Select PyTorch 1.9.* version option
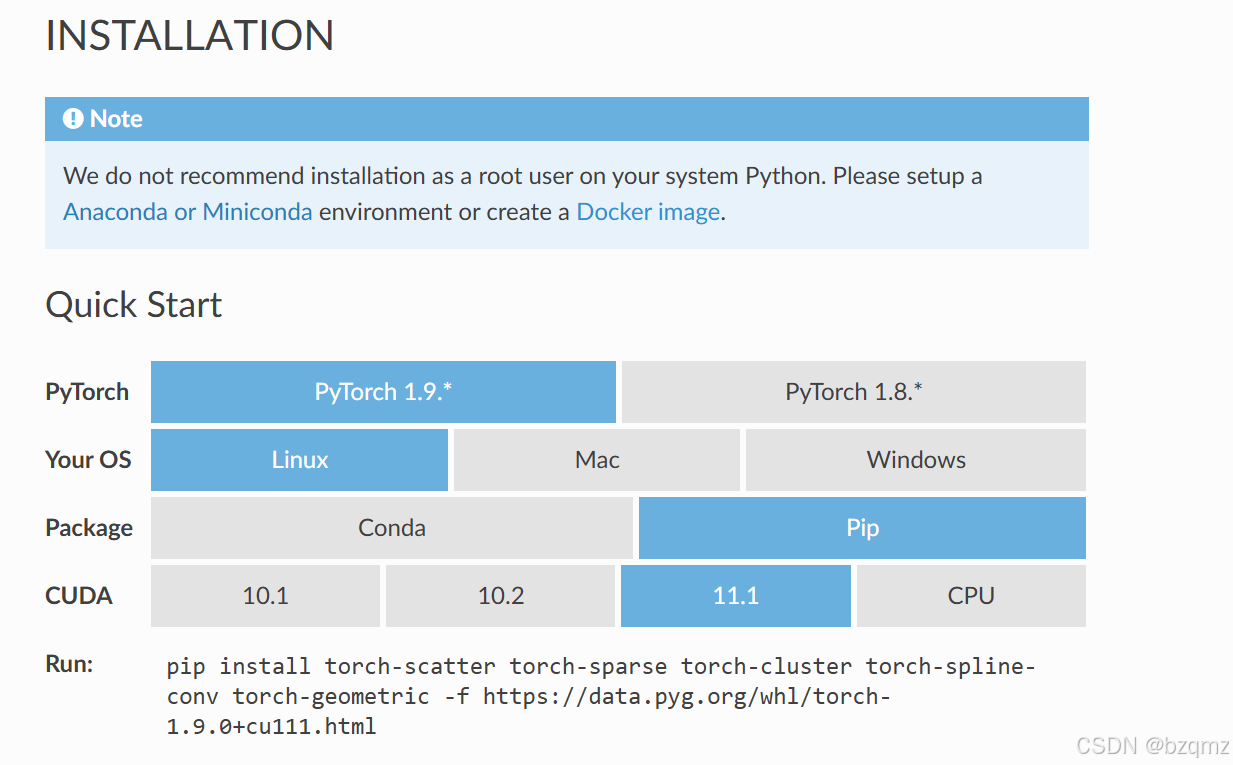 (x=383, y=392)
